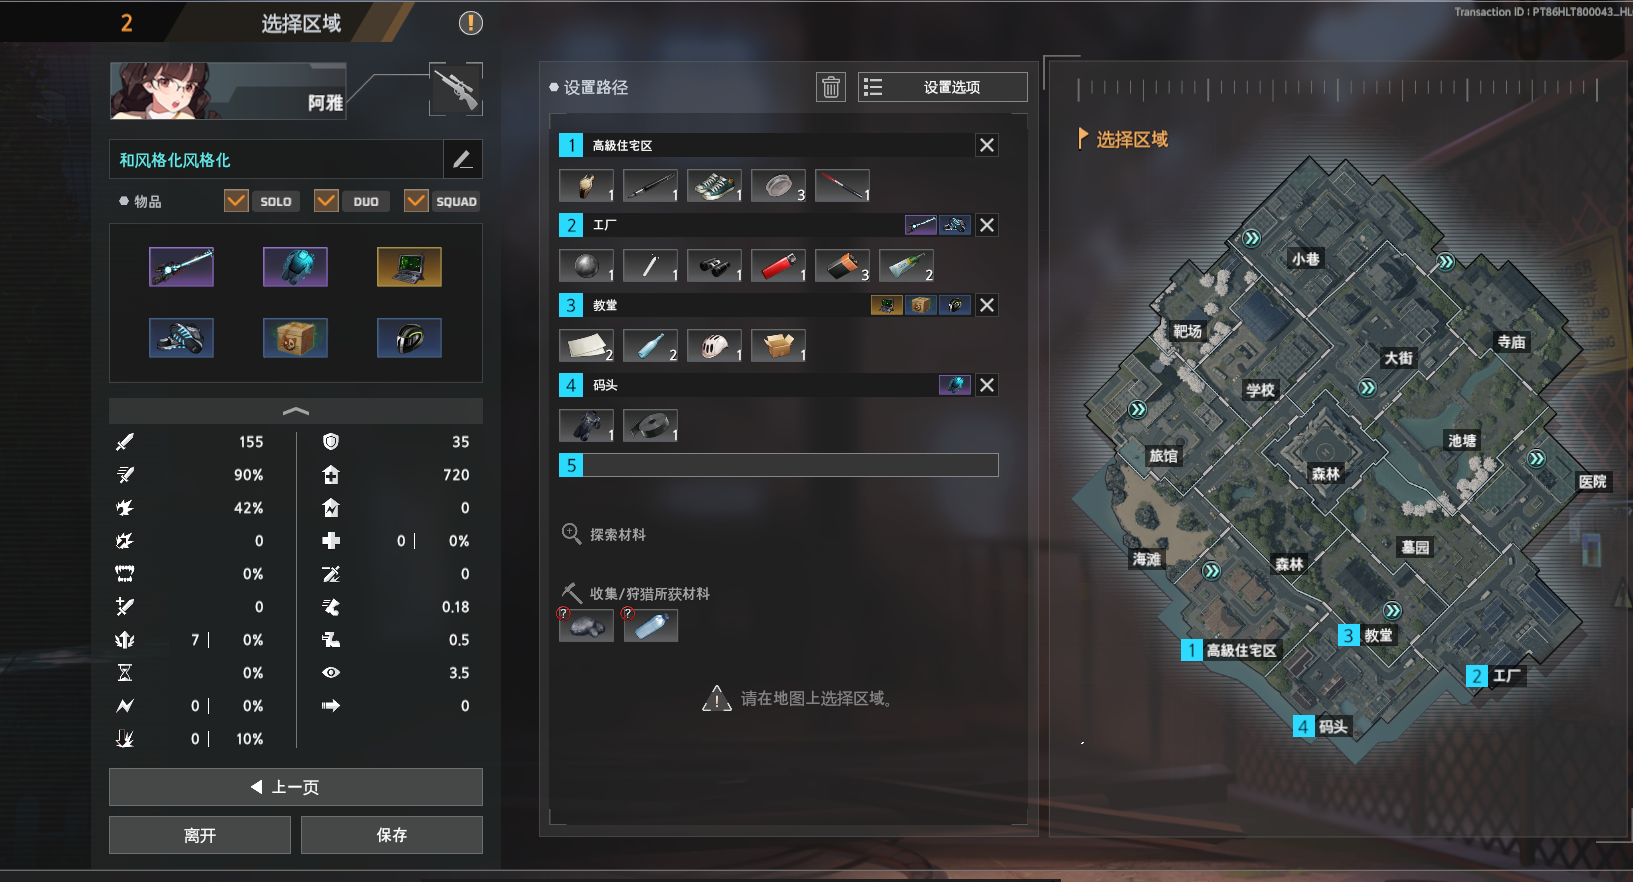Click the red lighter item icon

coord(778,266)
